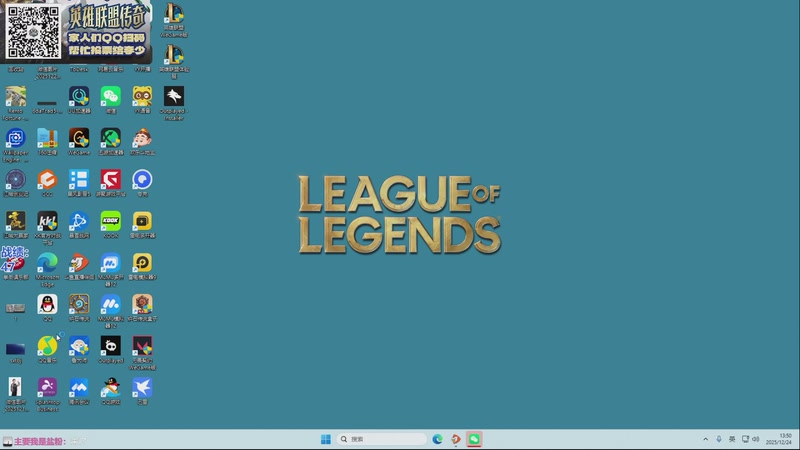Select gray keyboard image file named 1

16,308
